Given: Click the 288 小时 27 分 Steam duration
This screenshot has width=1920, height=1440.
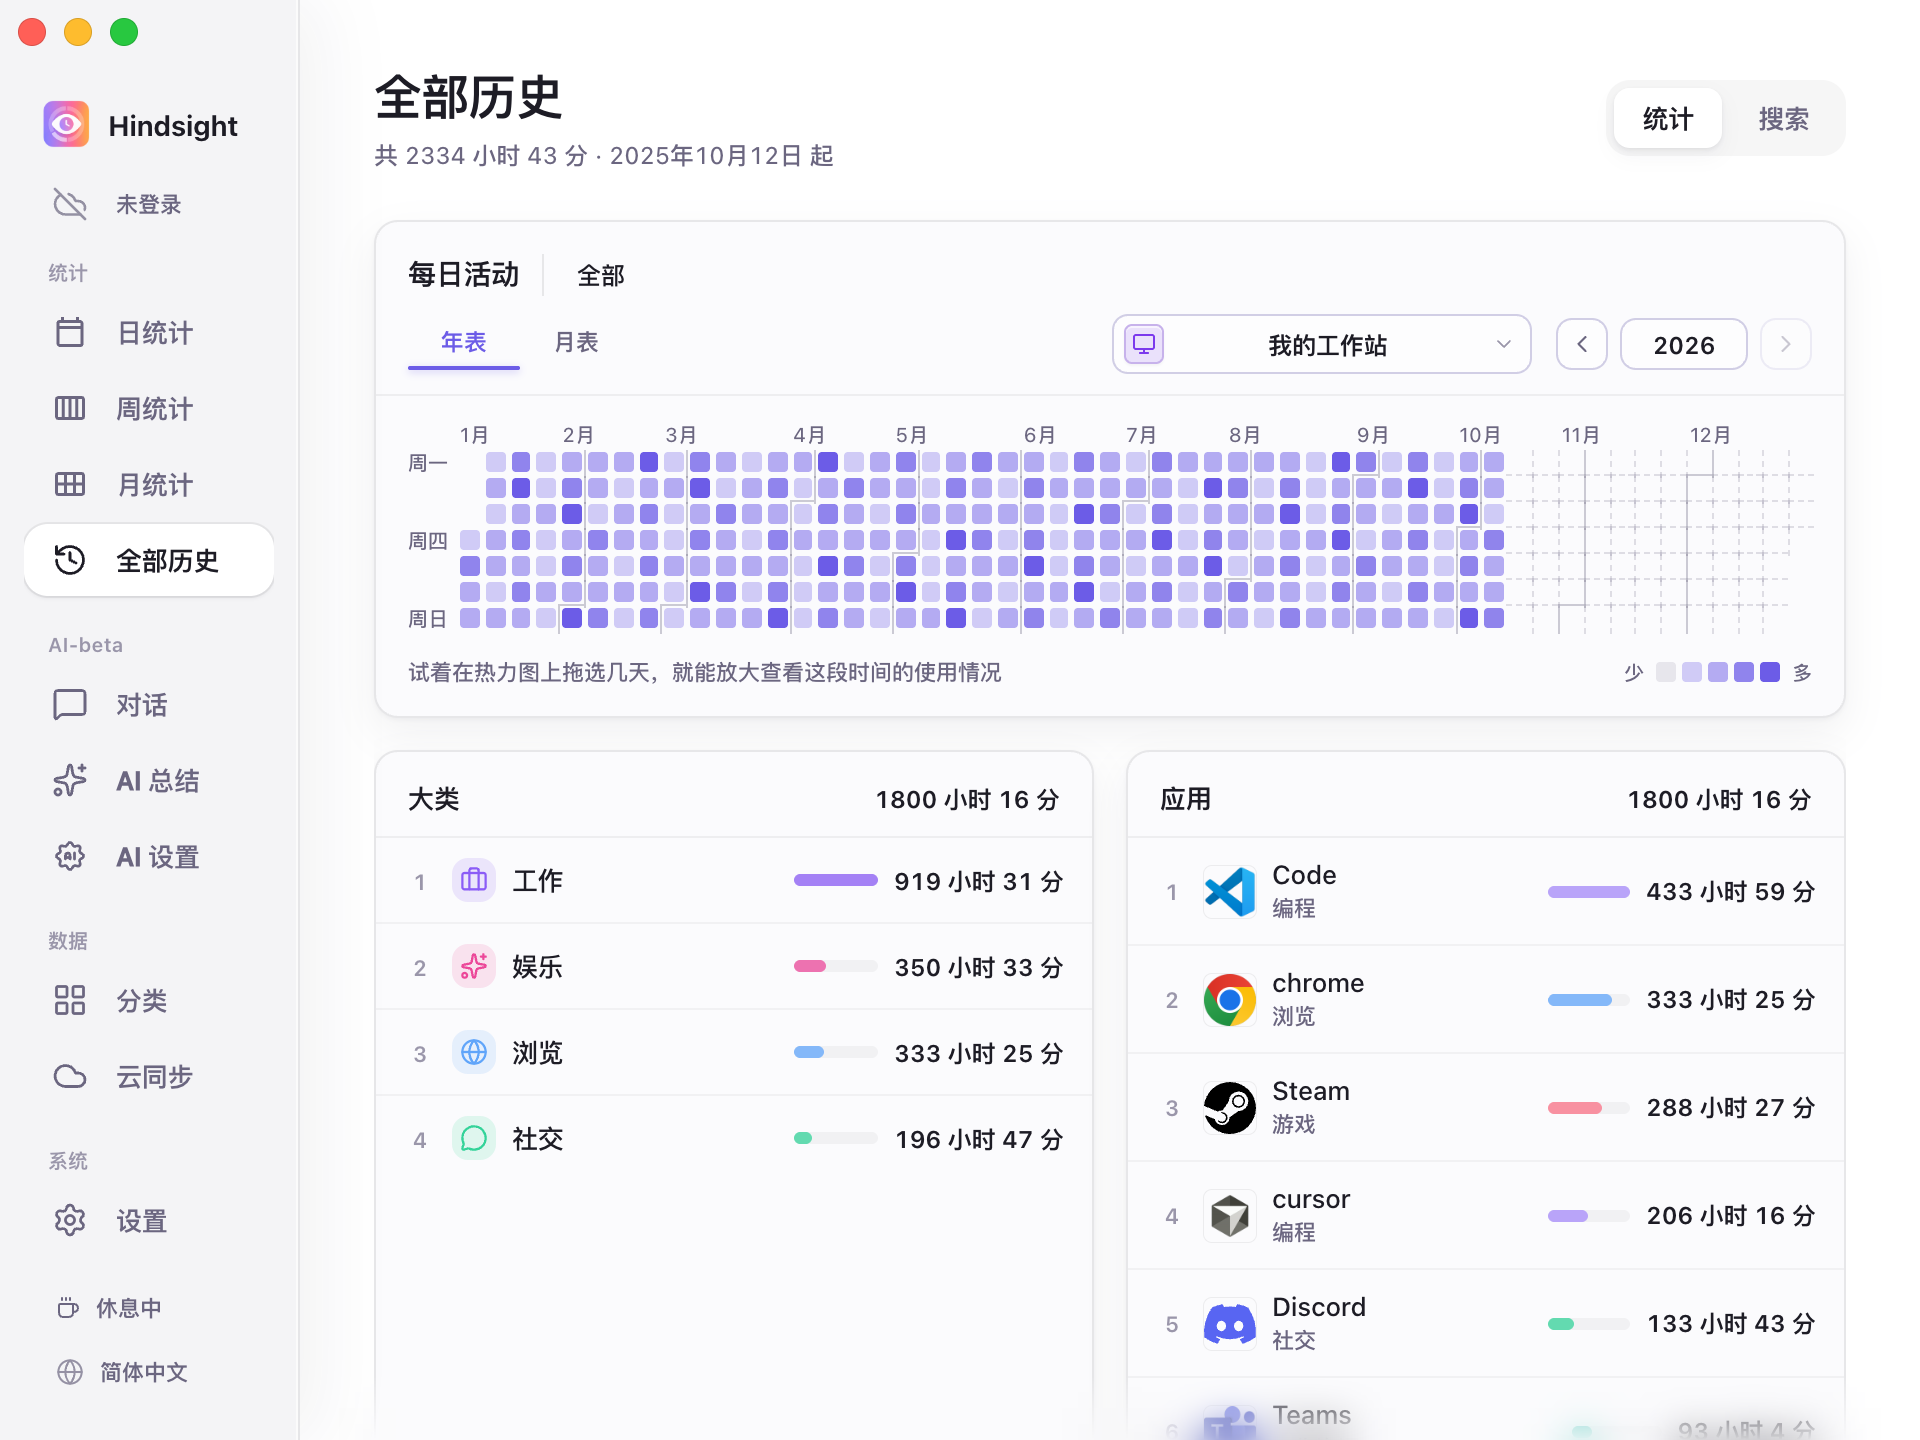Looking at the screenshot, I should 1731,1107.
